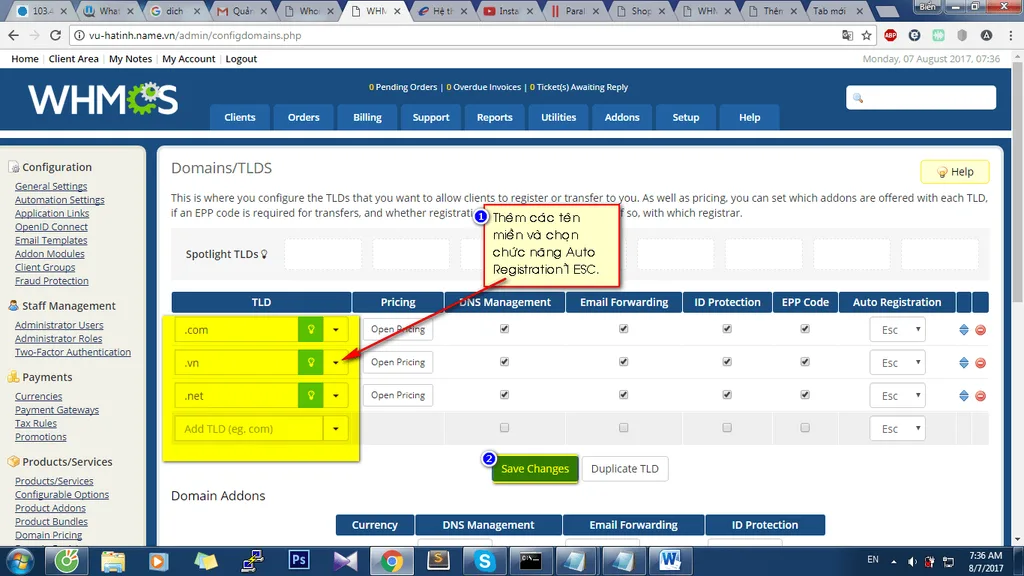Delete the .com TLD row
The height and width of the screenshot is (576, 1024).
980,330
